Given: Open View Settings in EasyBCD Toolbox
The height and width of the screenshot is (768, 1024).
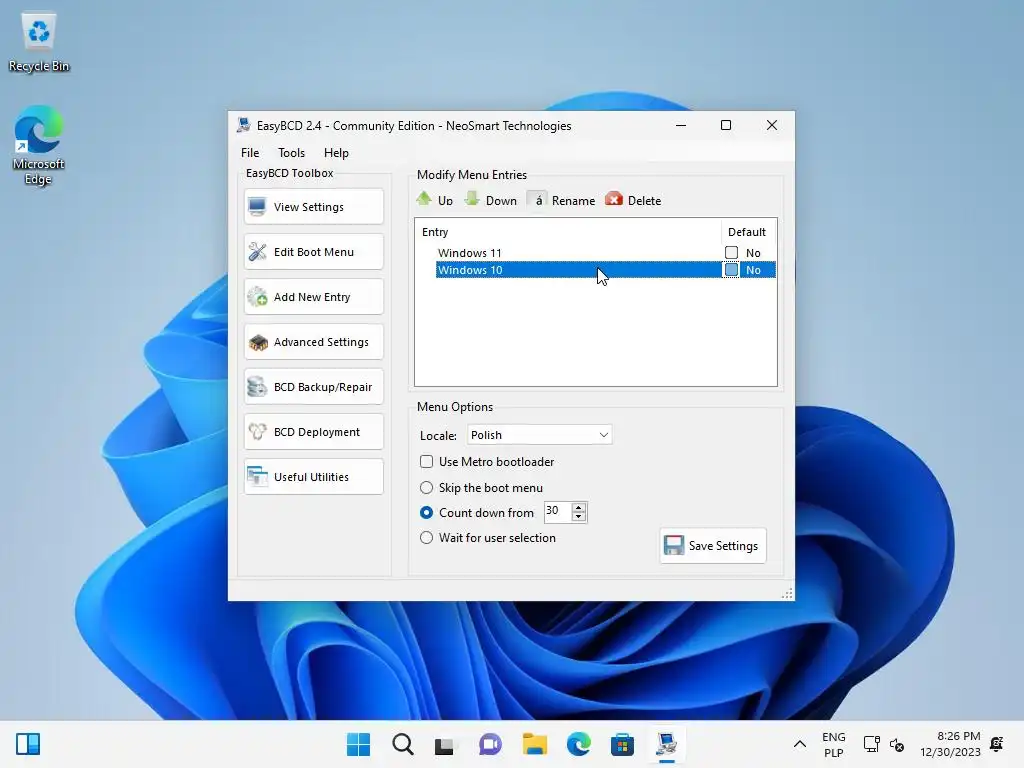Looking at the screenshot, I should coord(313,206).
